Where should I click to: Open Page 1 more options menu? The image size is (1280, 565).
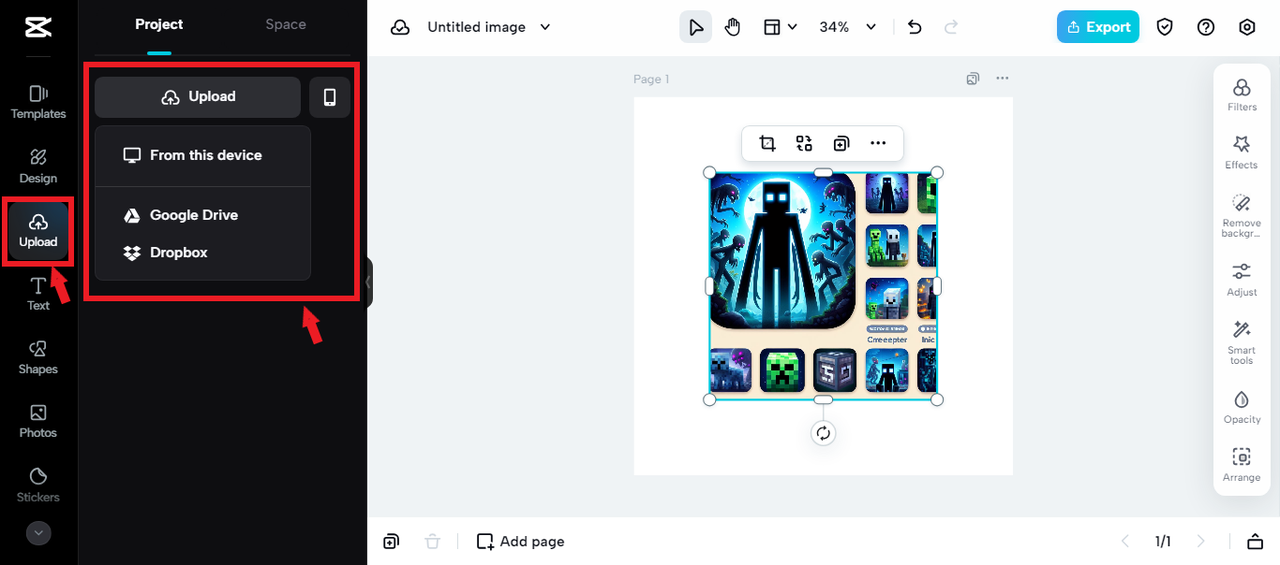click(1002, 78)
